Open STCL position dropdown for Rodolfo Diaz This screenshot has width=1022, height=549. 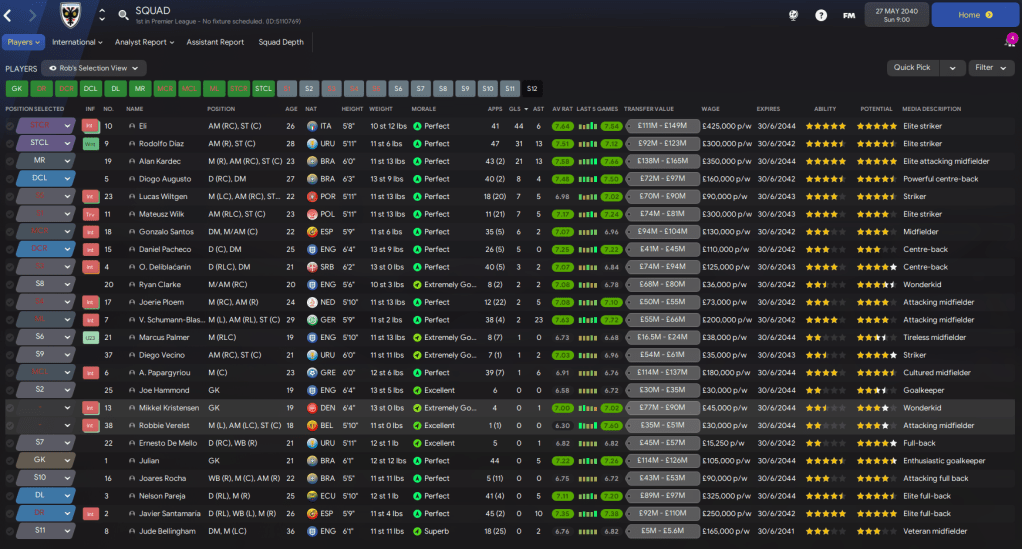pos(68,143)
